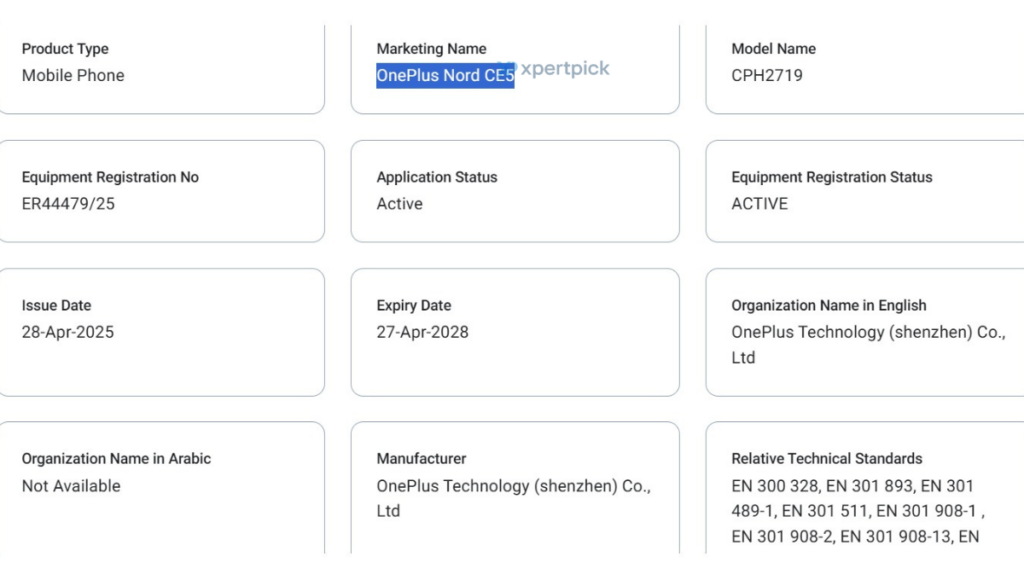Select the model name value CPH2719
Screen dimensions: 1024x580
coord(766,76)
